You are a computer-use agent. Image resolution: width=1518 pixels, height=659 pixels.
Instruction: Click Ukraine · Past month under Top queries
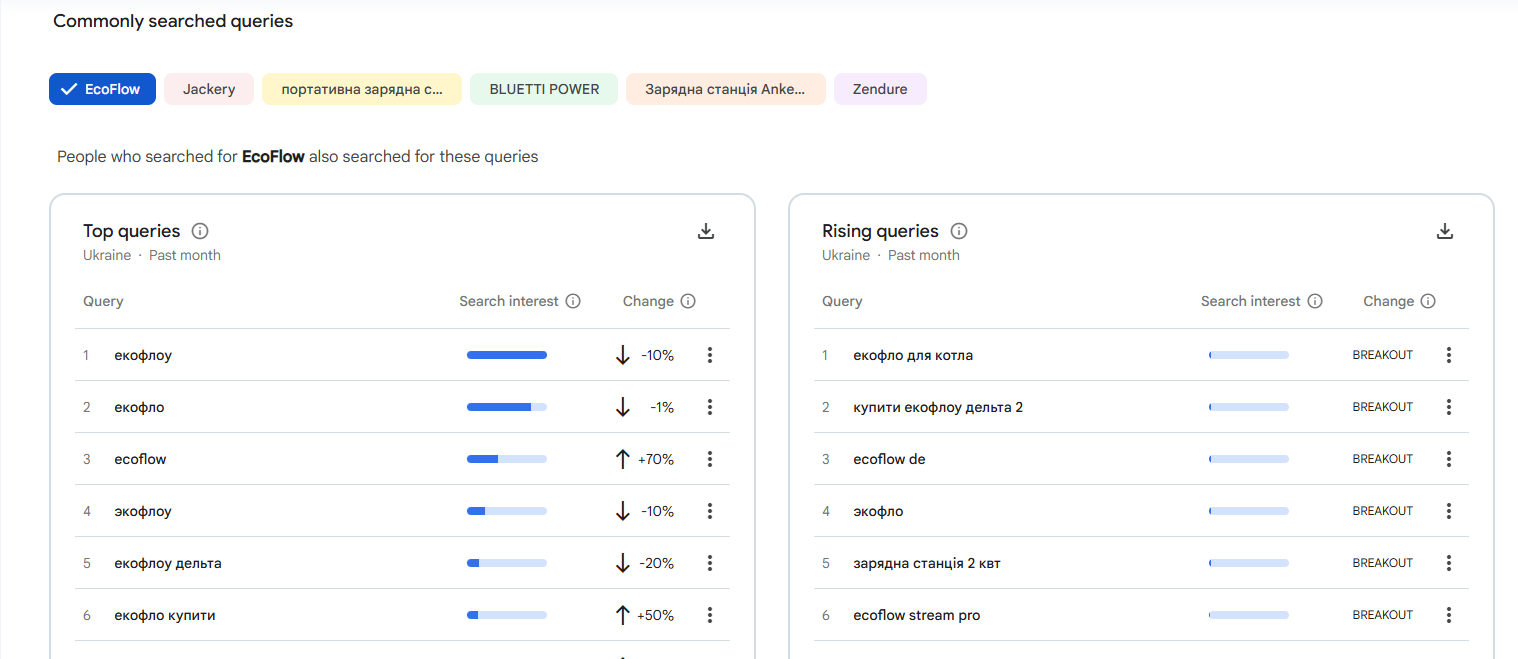(152, 255)
